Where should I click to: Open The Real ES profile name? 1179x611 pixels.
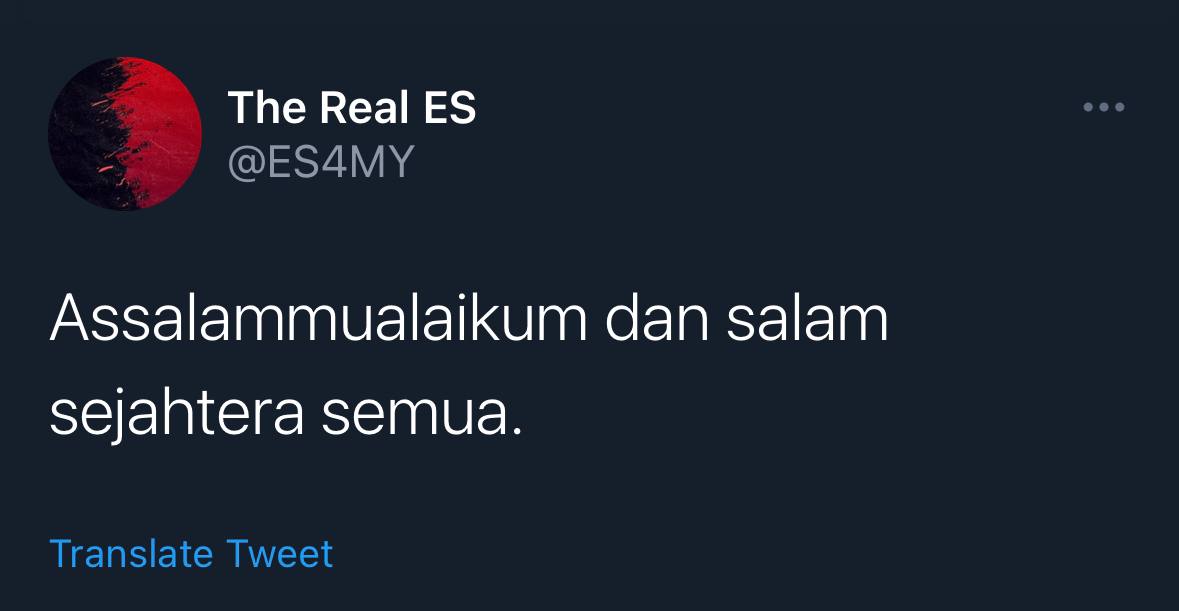point(352,107)
